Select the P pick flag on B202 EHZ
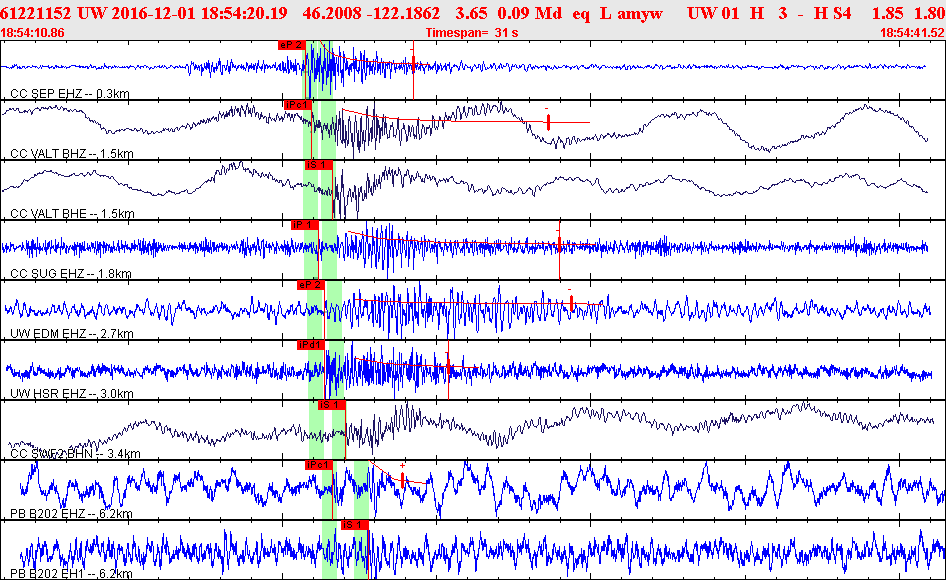The width and height of the screenshot is (946, 580). point(318,465)
